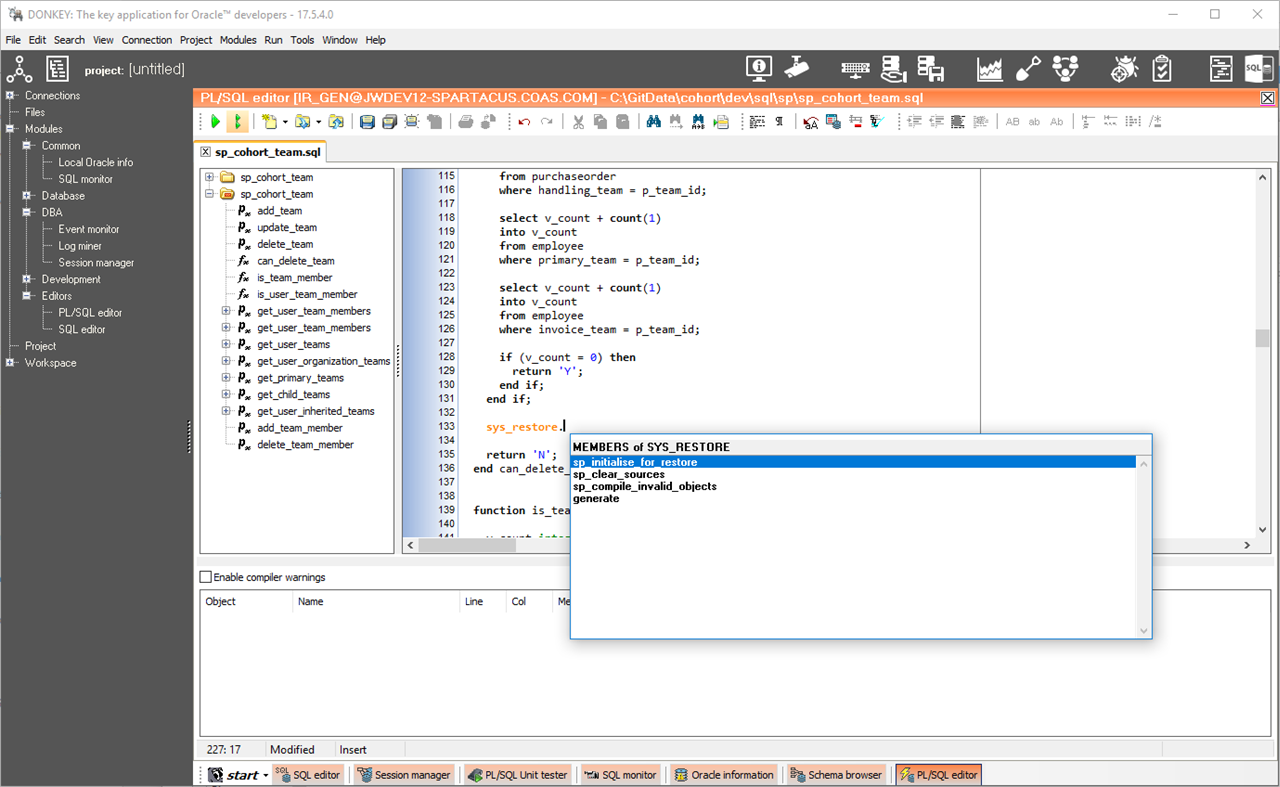Click the Session manager taskbar button
The width and height of the screenshot is (1280, 787).
click(x=404, y=775)
